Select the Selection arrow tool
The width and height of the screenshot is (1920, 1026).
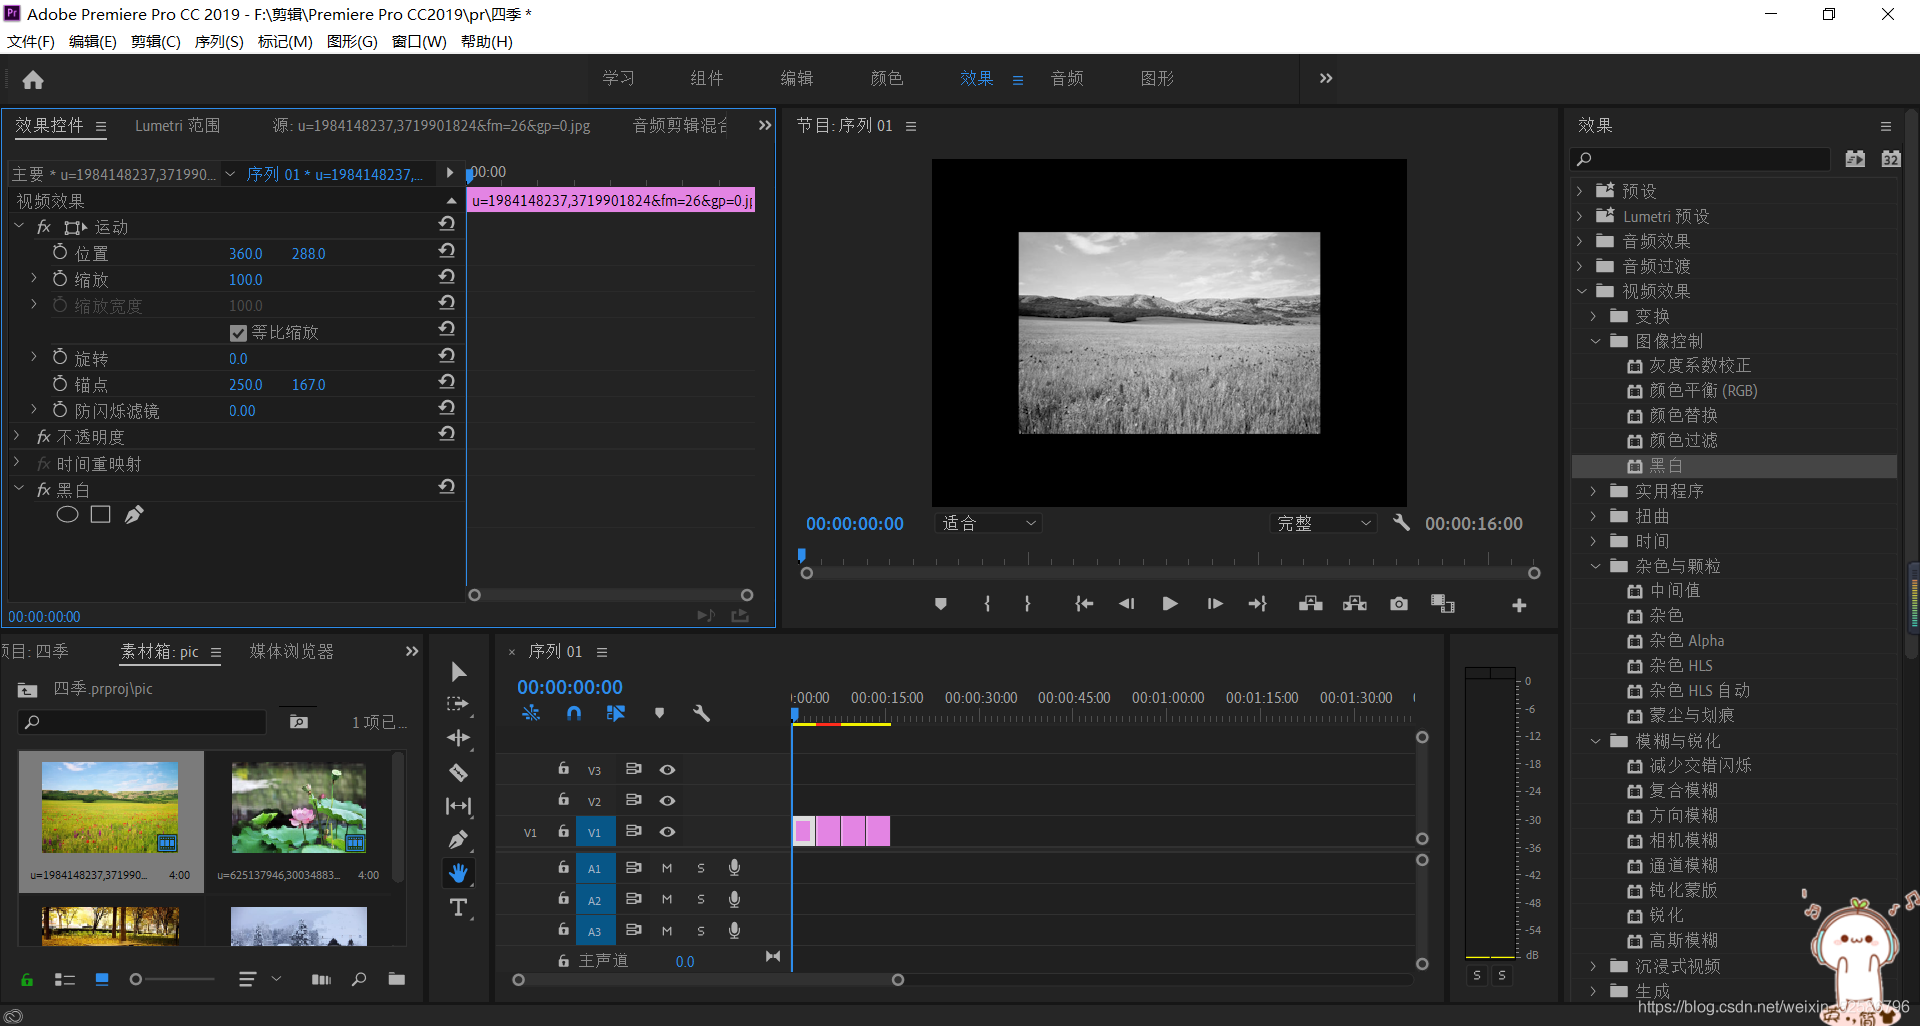(x=458, y=671)
